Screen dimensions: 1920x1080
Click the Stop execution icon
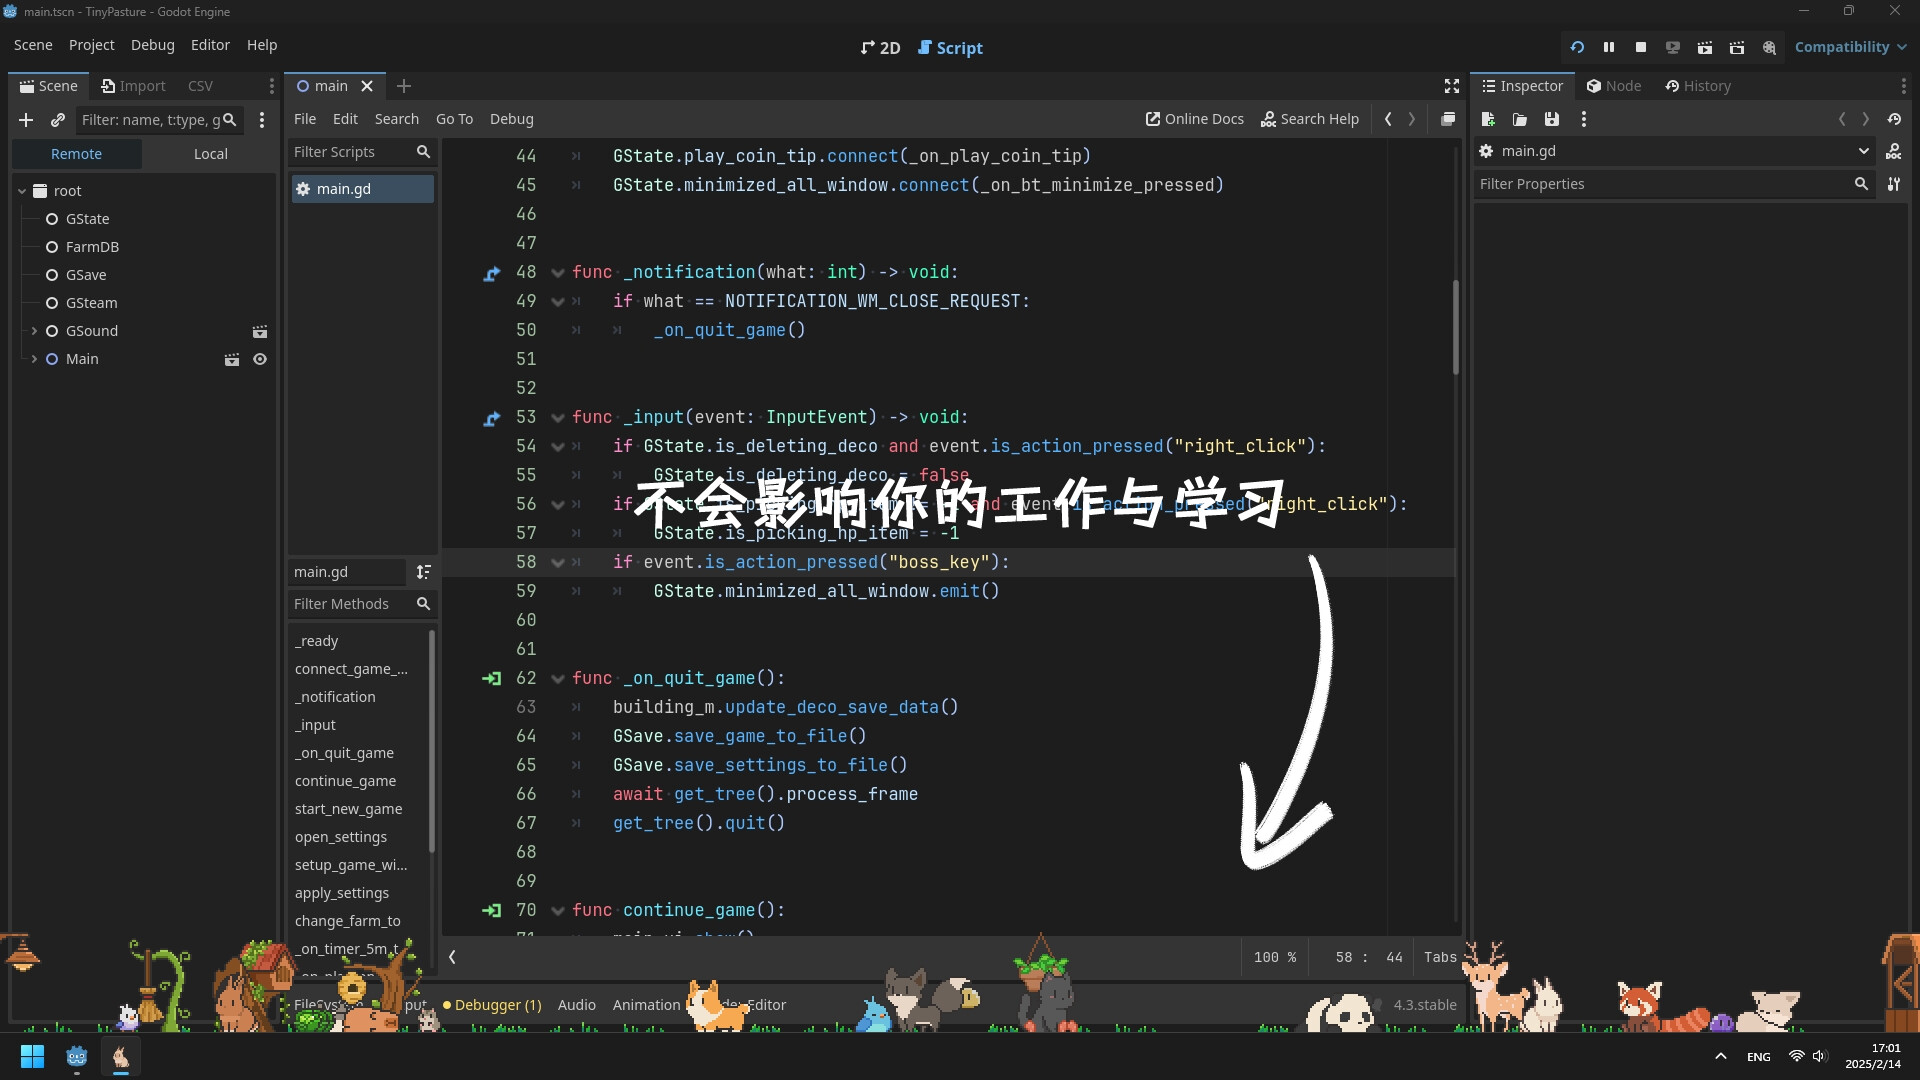[x=1640, y=47]
